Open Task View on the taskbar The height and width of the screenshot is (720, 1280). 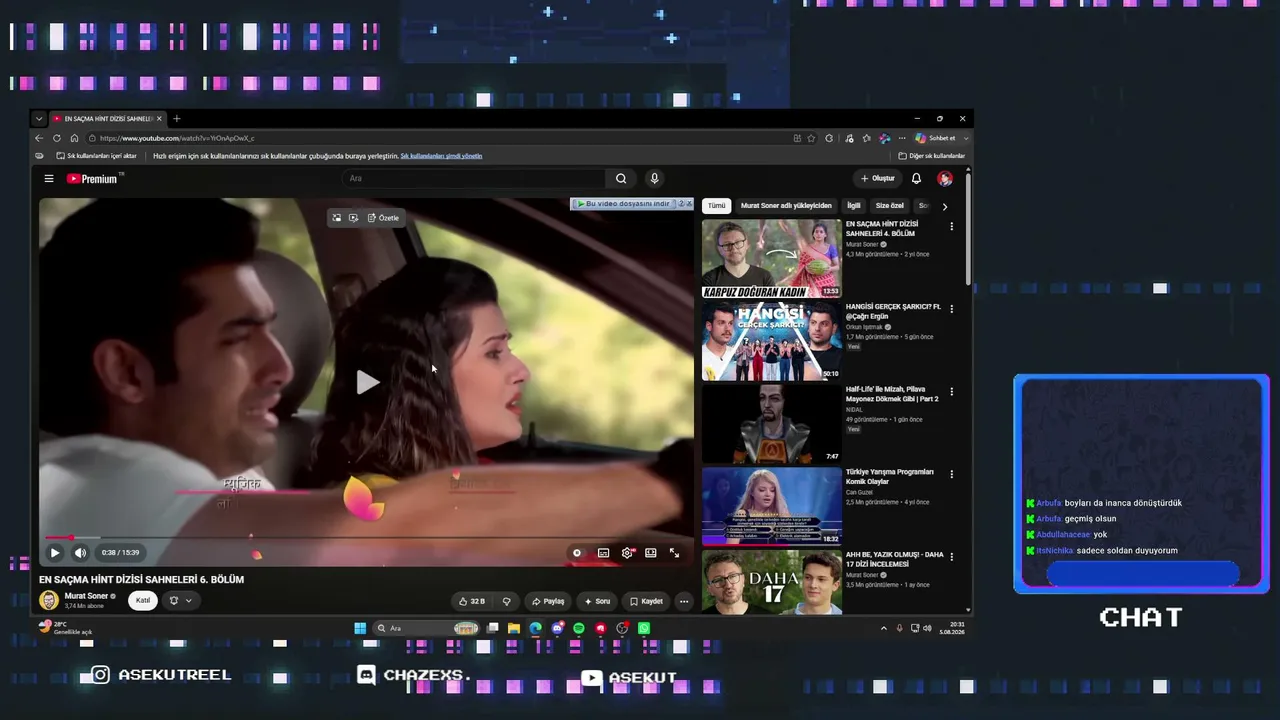pyautogui.click(x=493, y=628)
